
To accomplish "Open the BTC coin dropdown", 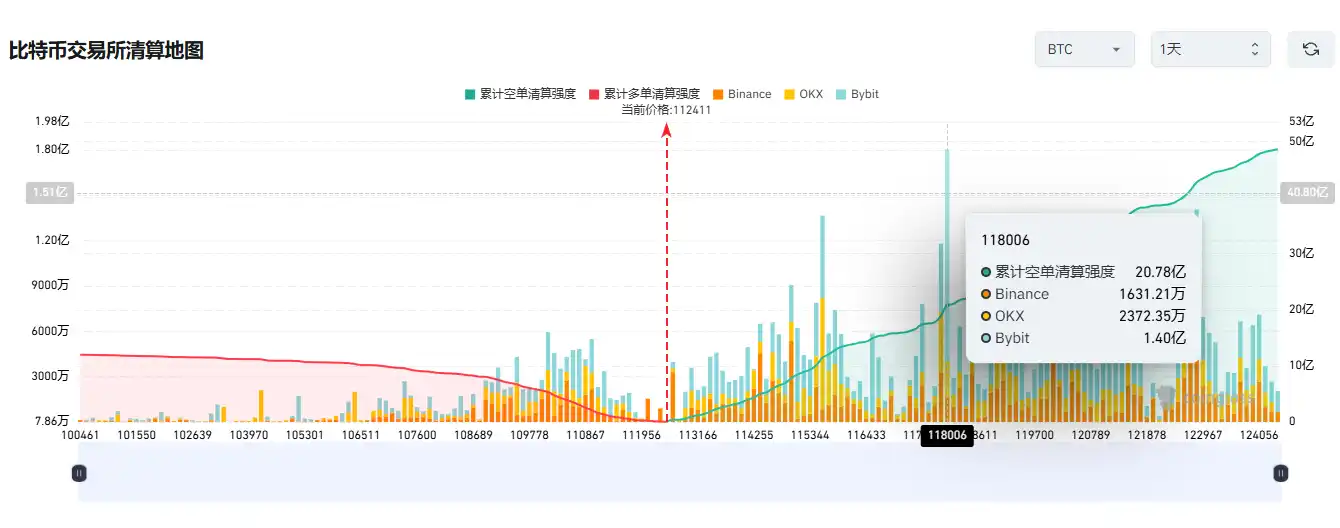I will point(1084,49).
